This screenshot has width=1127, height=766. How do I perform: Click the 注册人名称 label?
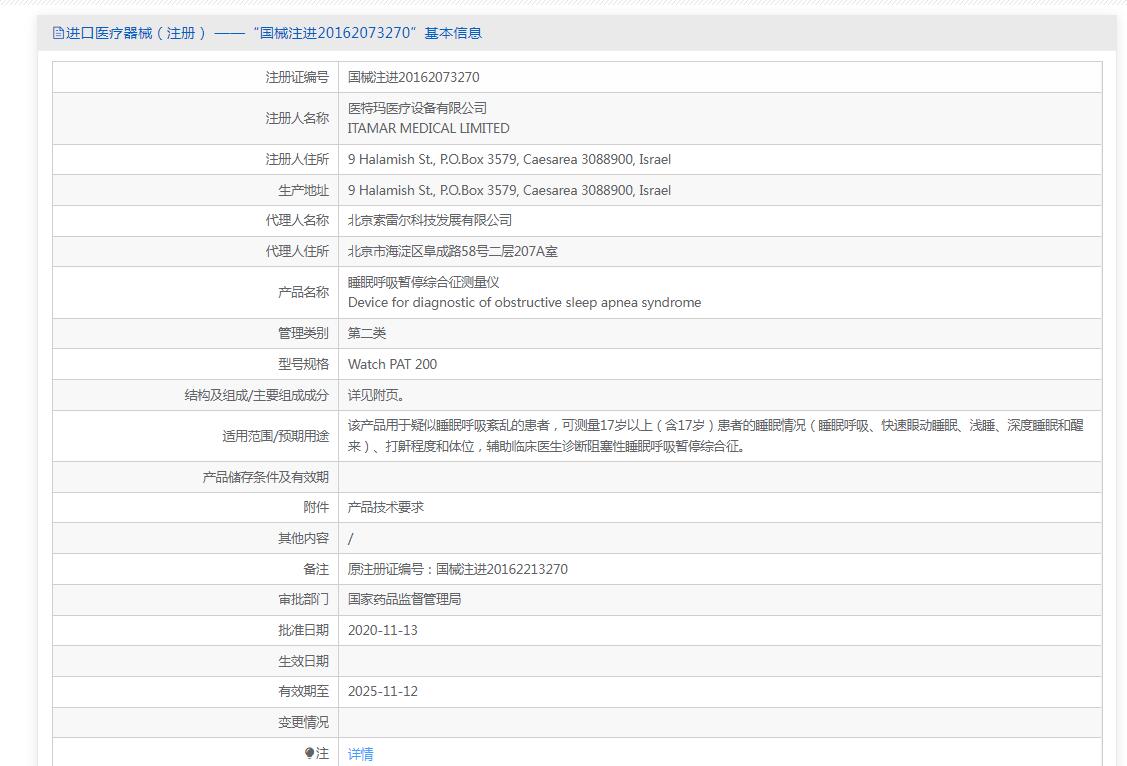pos(297,118)
